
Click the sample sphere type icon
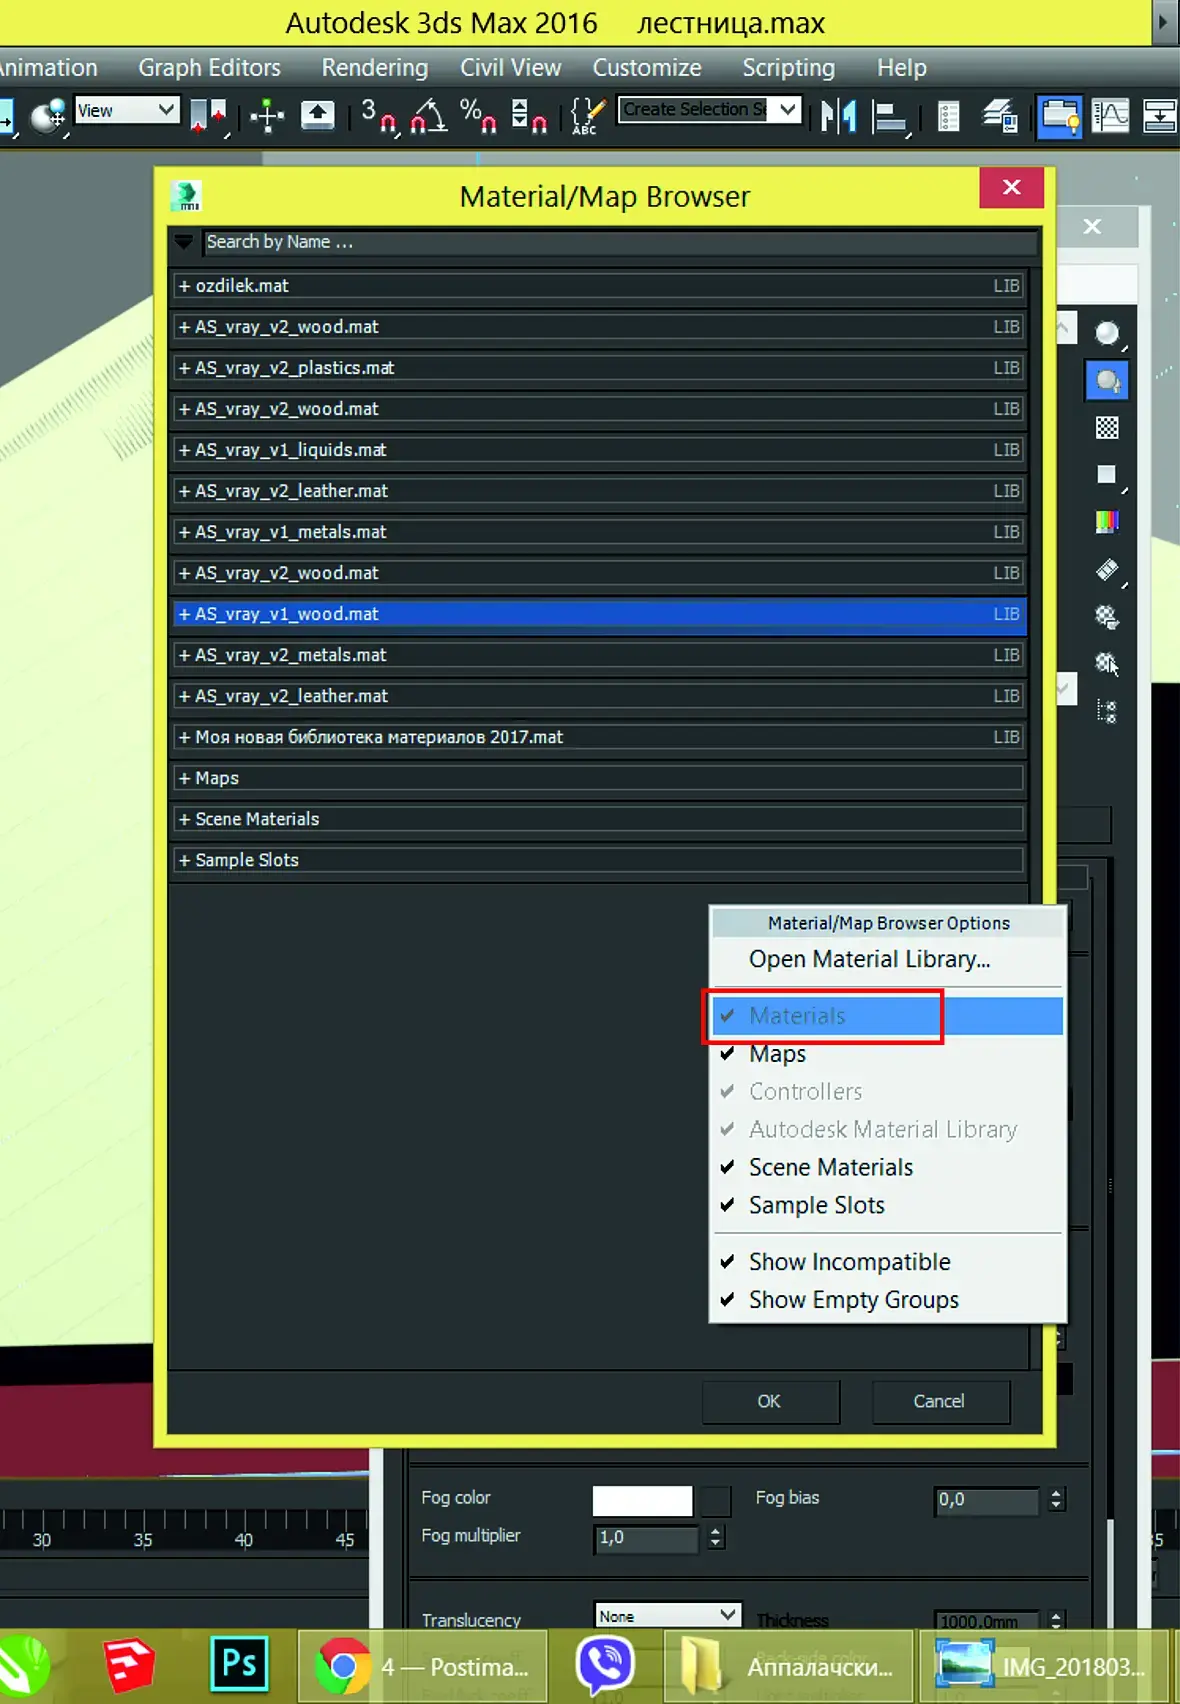coord(1107,334)
